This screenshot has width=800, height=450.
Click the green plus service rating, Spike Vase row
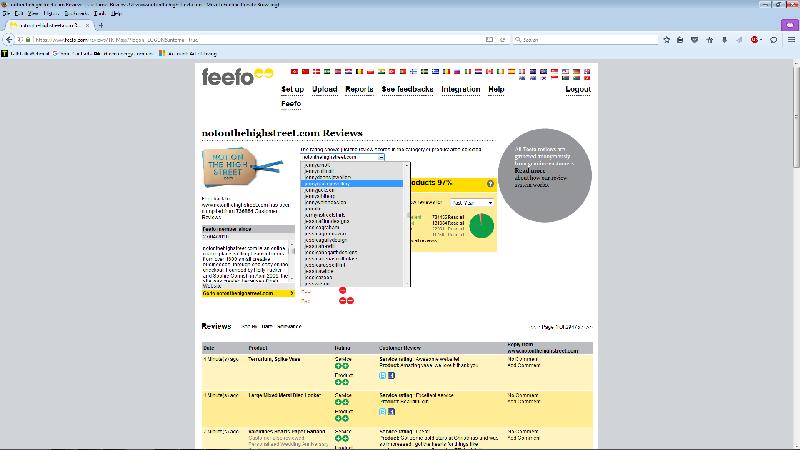(x=342, y=366)
